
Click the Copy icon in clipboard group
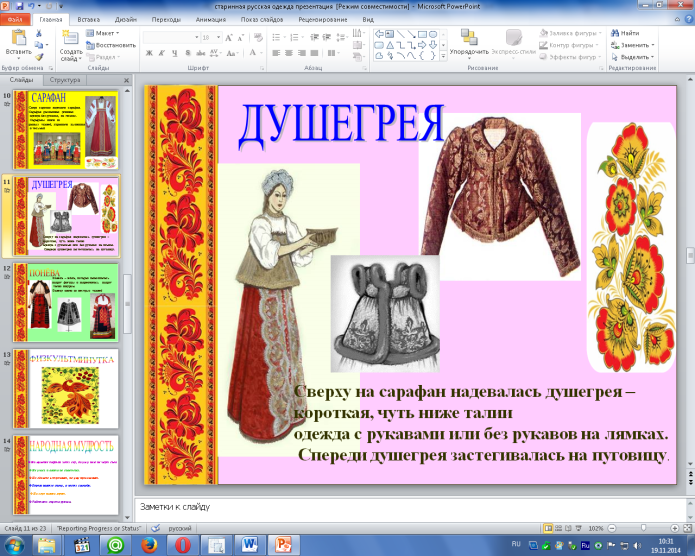pyautogui.click(x=39, y=45)
